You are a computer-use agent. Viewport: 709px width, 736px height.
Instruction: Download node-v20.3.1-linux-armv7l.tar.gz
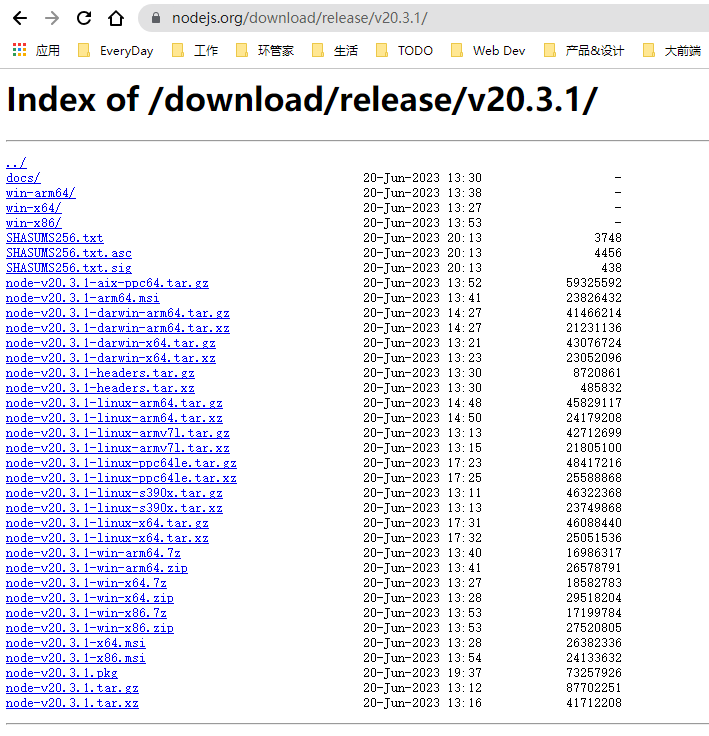point(117,433)
